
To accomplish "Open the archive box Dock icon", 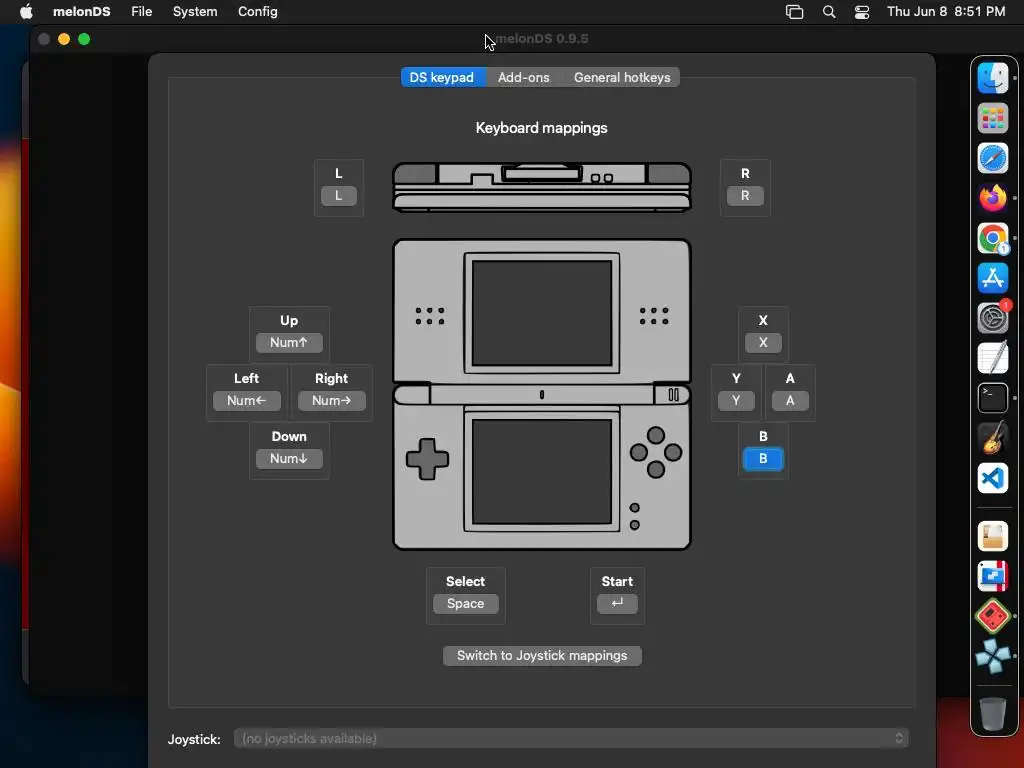I will point(993,537).
